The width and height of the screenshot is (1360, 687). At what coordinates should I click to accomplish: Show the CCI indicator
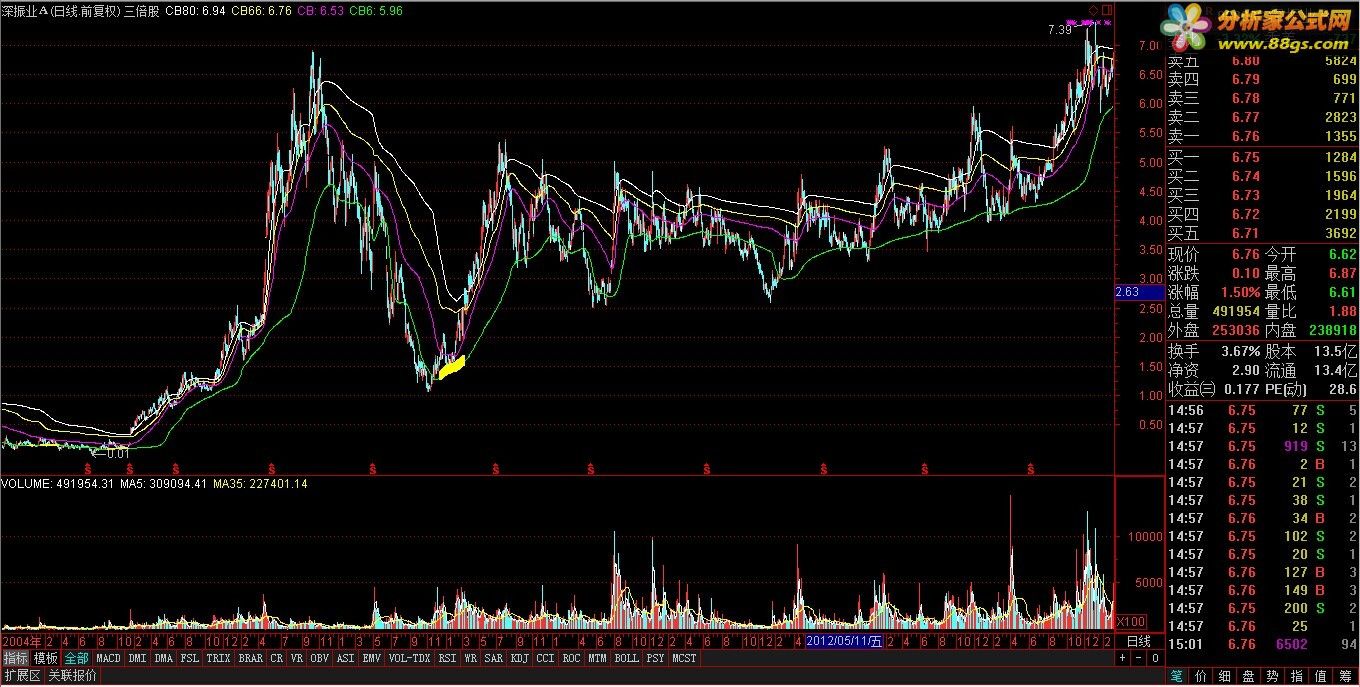point(545,658)
